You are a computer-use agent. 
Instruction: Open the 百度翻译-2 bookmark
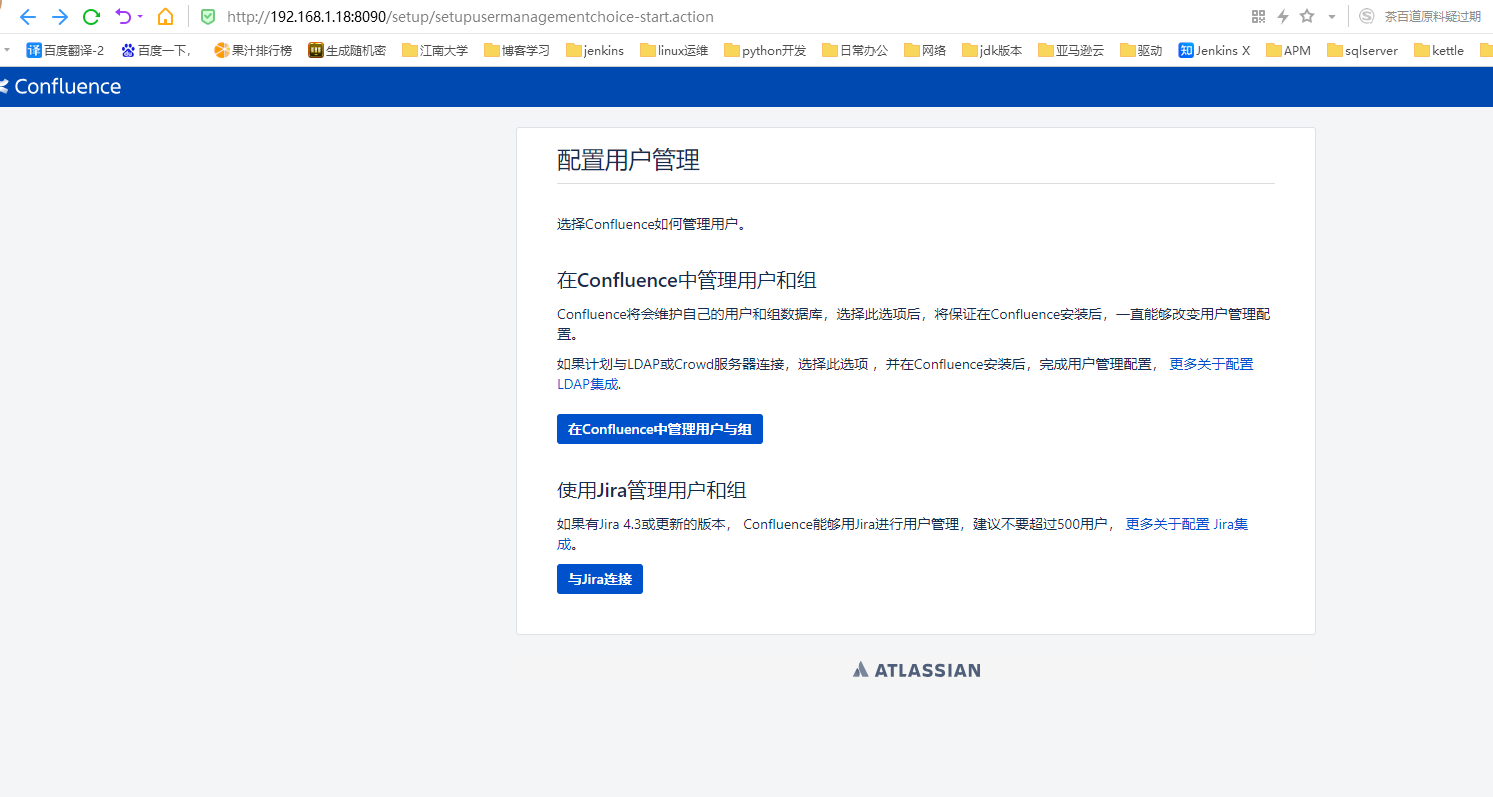(x=65, y=50)
